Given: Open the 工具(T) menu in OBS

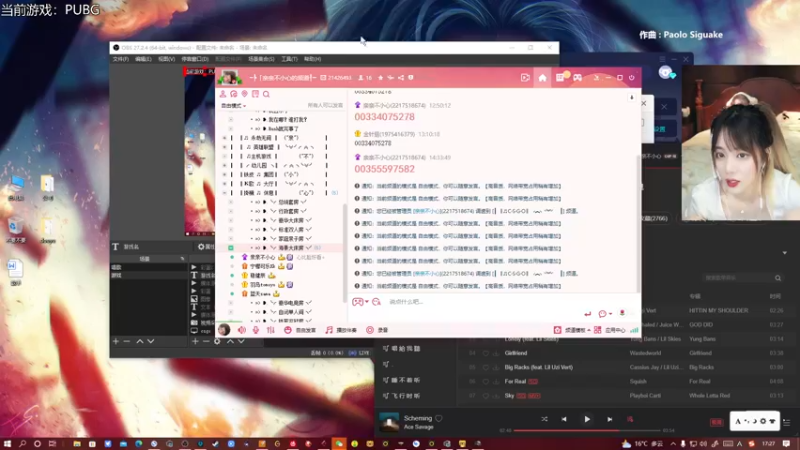Looking at the screenshot, I should point(289,59).
